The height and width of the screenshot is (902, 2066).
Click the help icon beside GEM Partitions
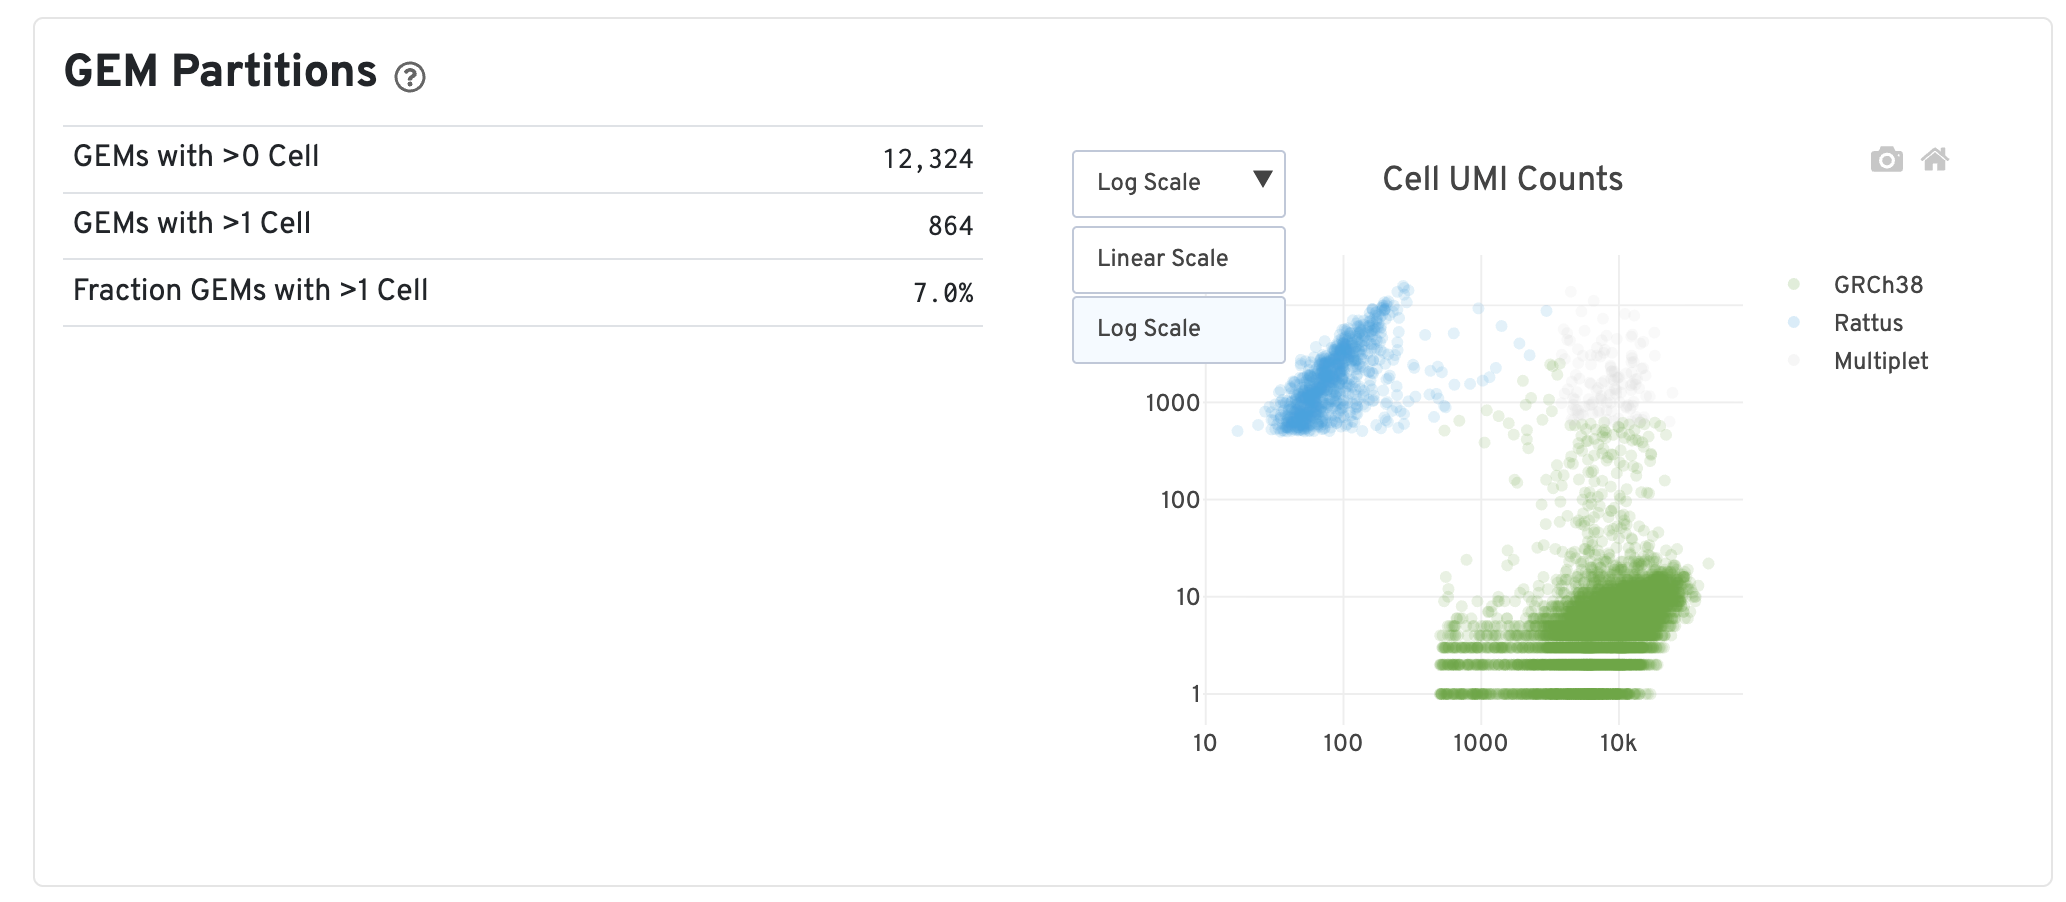click(410, 77)
